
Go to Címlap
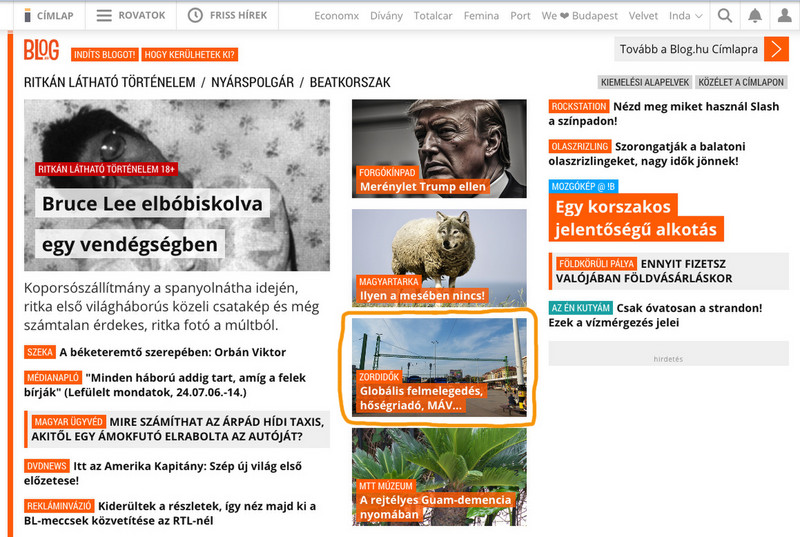(49, 16)
